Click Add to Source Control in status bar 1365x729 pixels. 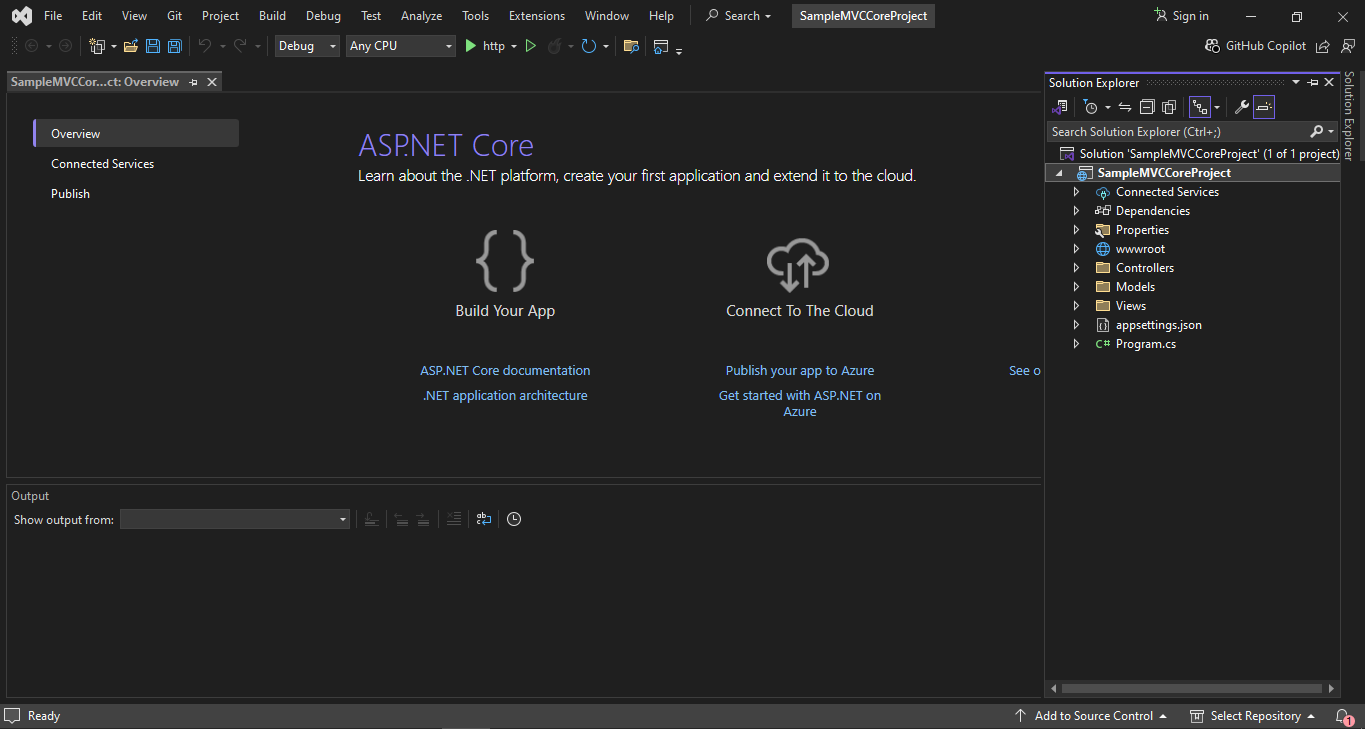[x=1091, y=716]
